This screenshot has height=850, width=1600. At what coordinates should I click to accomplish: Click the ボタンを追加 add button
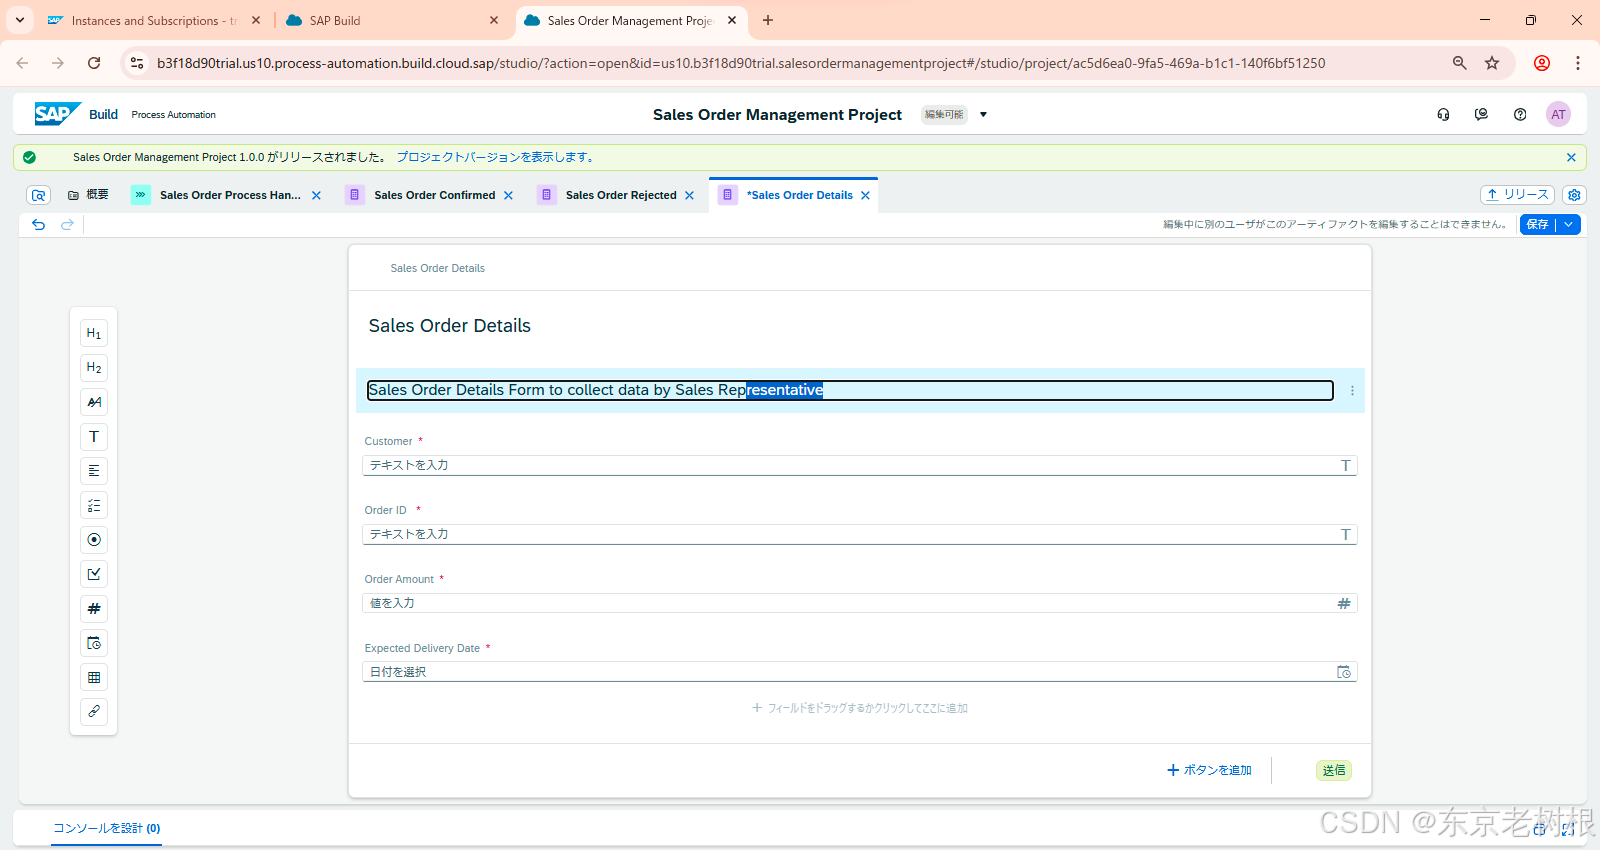point(1209,770)
